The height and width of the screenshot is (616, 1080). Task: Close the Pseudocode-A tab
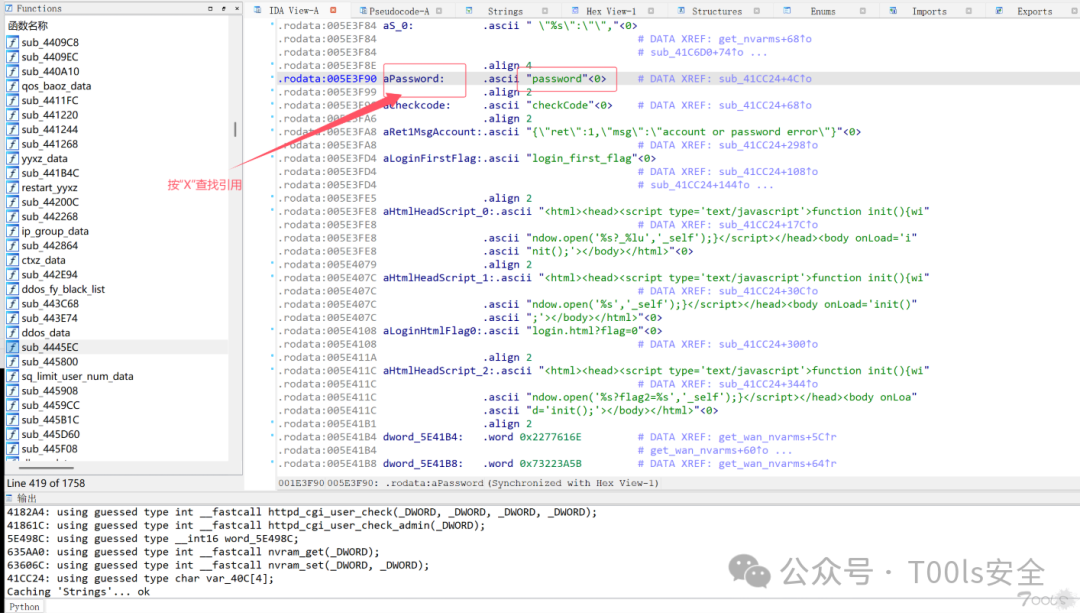(439, 11)
